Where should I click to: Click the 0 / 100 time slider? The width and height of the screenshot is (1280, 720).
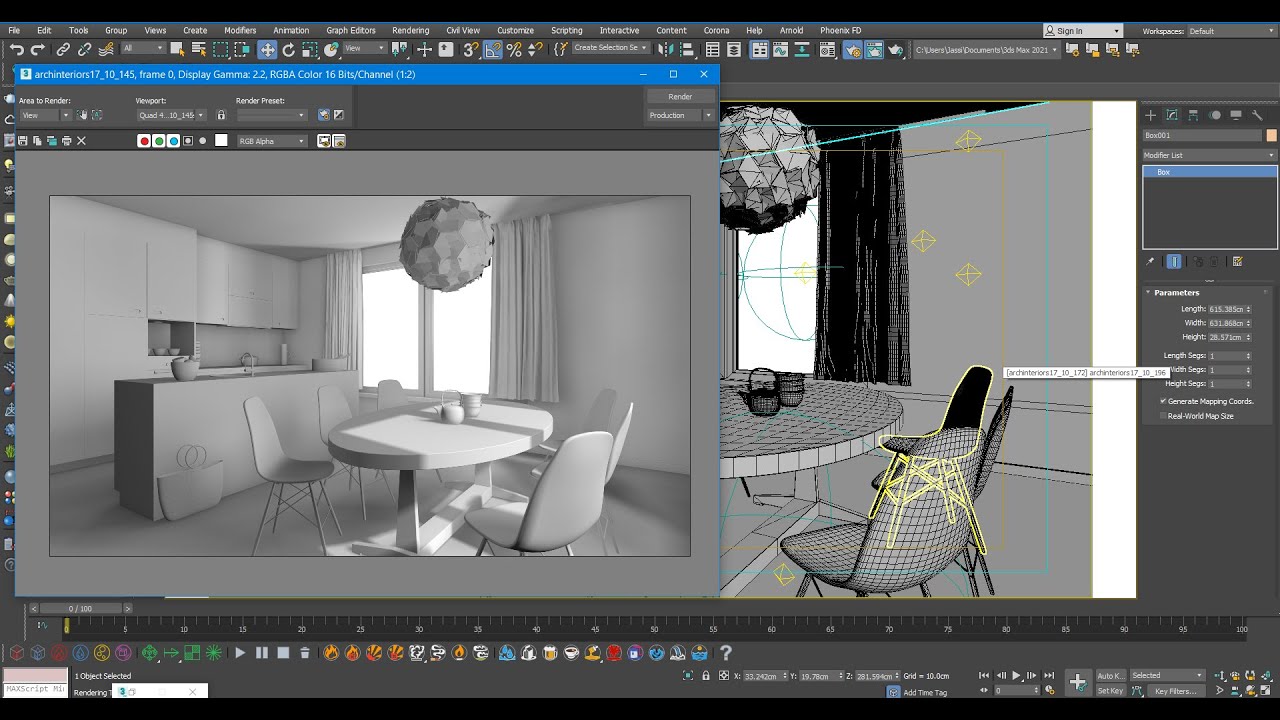pyautogui.click(x=80, y=608)
